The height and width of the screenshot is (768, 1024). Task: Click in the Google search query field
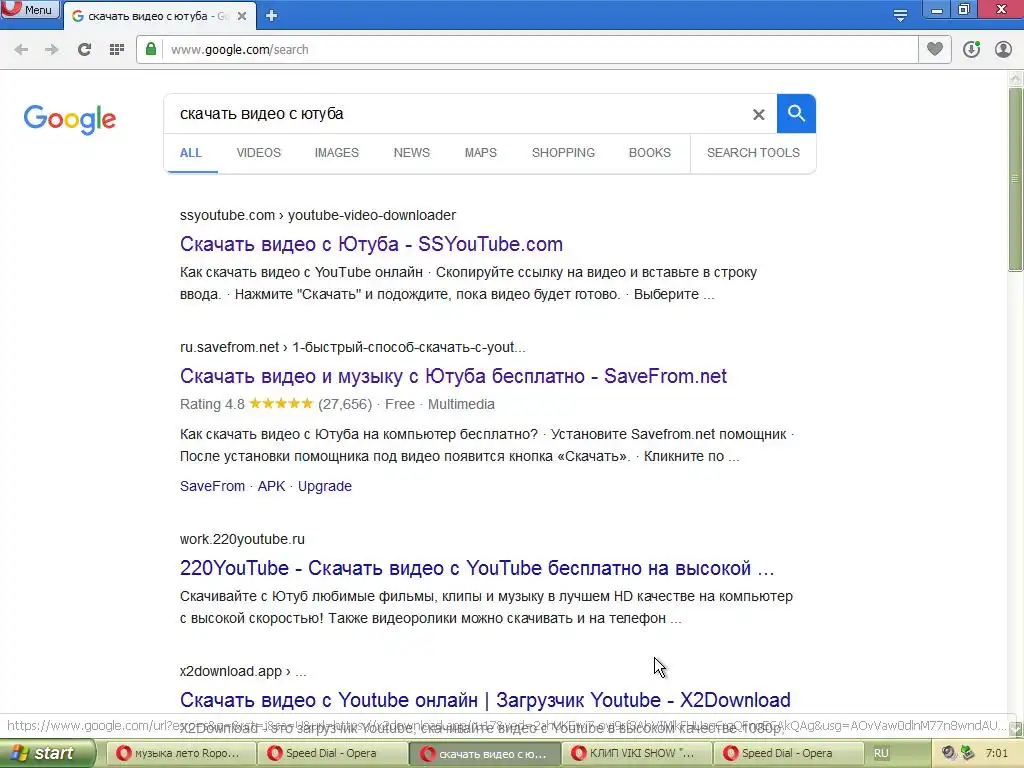(x=457, y=114)
